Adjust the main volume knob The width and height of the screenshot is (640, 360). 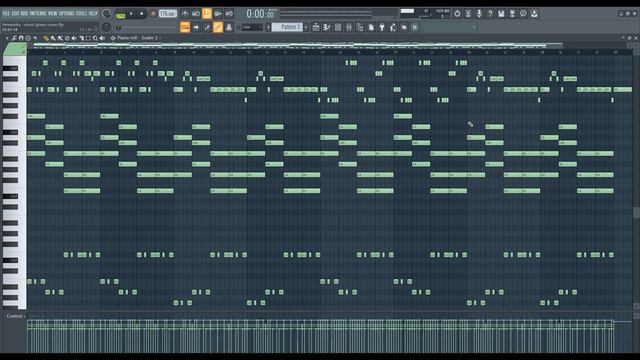coord(107,14)
